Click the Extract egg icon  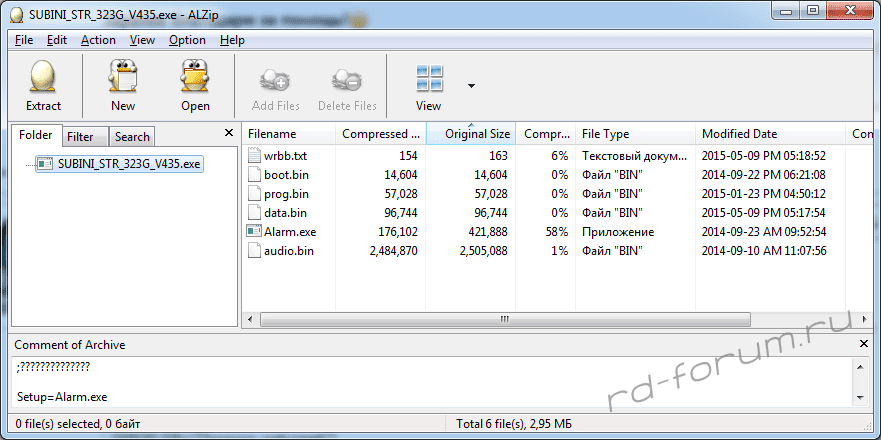coord(43,77)
